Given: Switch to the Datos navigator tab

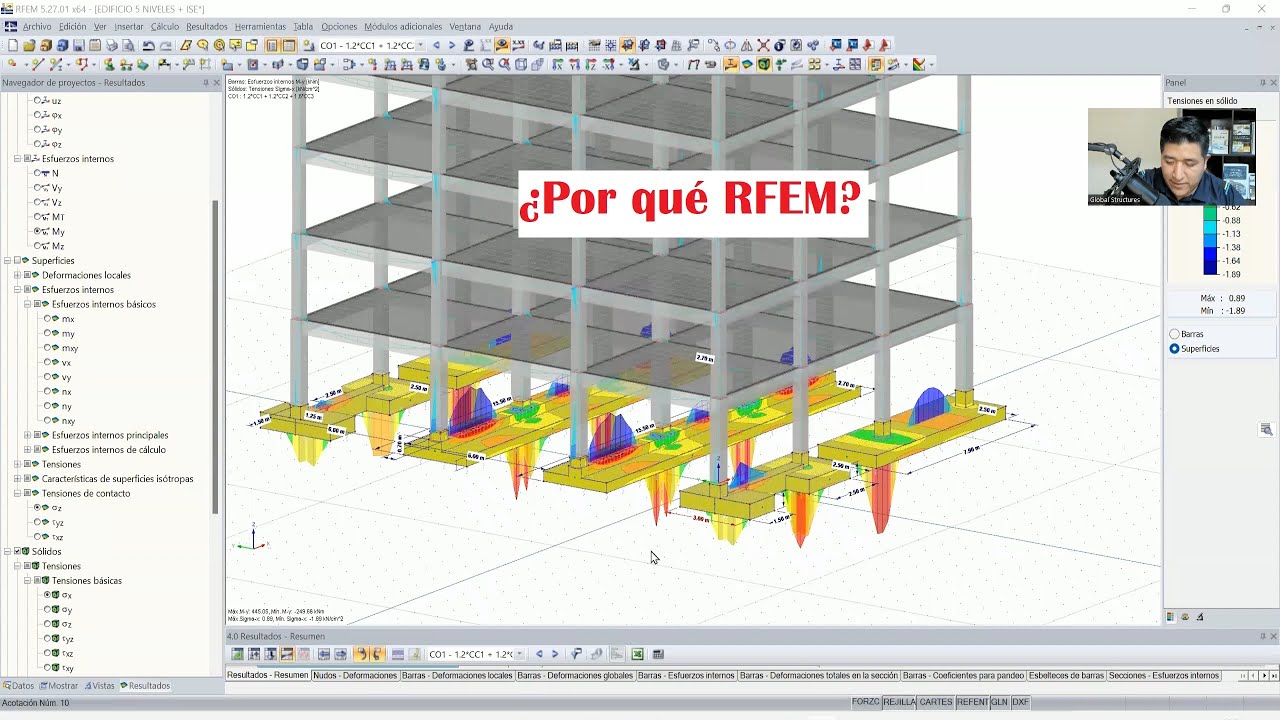Looking at the screenshot, I should (18, 686).
